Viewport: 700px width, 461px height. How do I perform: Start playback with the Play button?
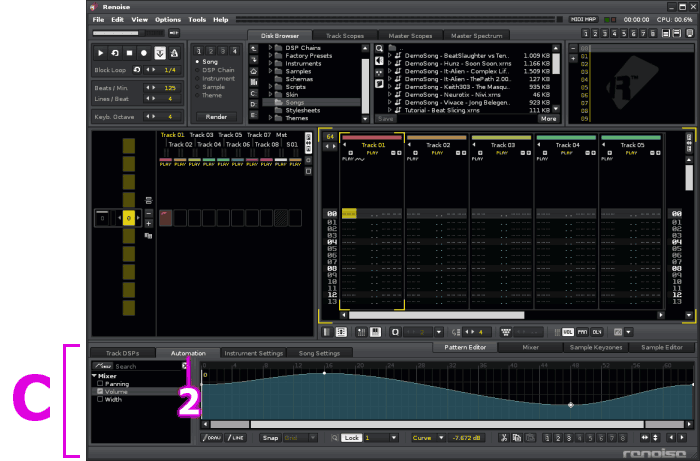pyautogui.click(x=100, y=53)
